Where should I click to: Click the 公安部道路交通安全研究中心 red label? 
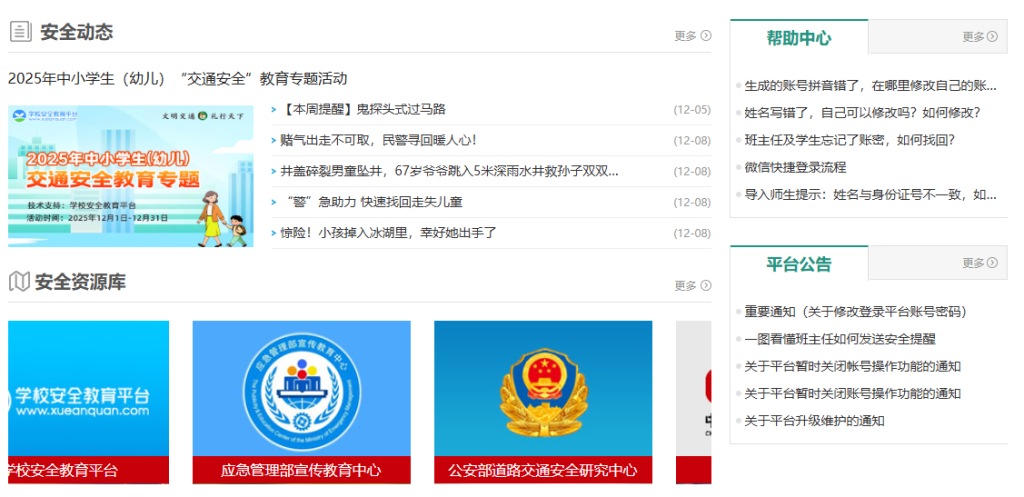[543, 470]
